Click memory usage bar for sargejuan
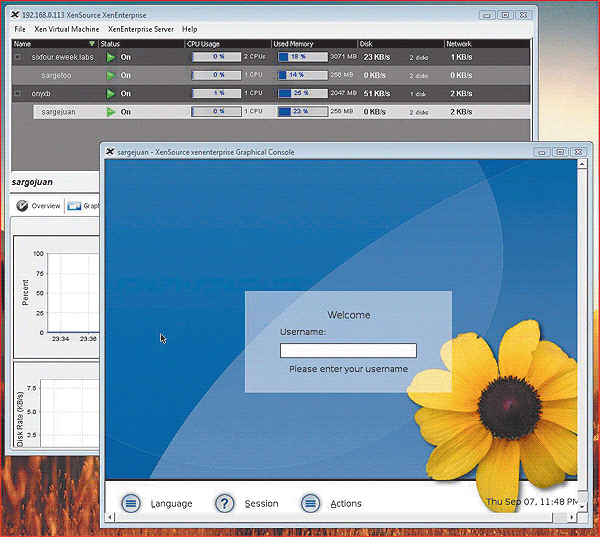Image resolution: width=600 pixels, height=537 pixels. [x=303, y=111]
